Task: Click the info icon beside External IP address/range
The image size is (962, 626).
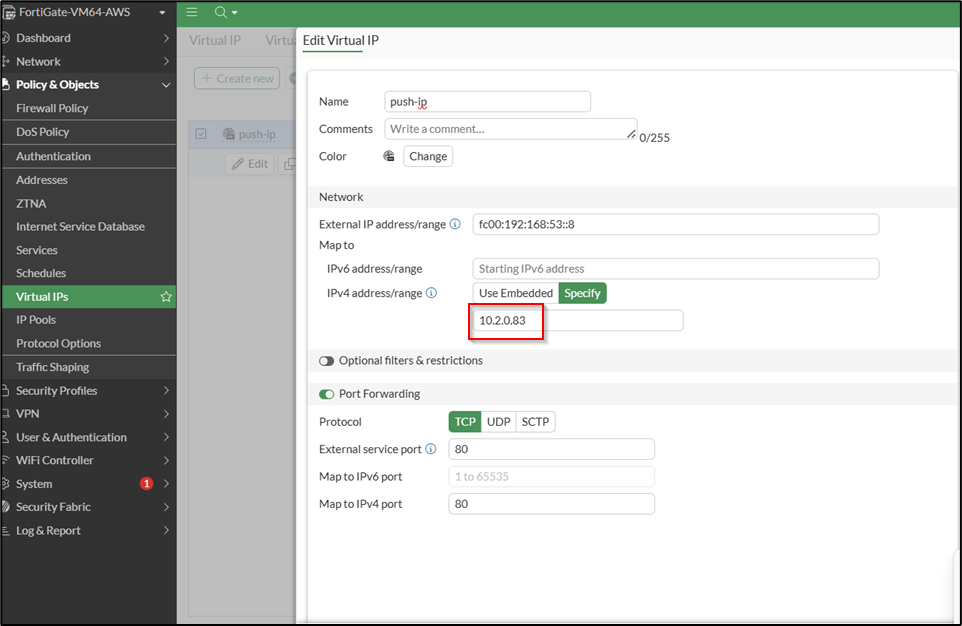Action: pos(456,223)
